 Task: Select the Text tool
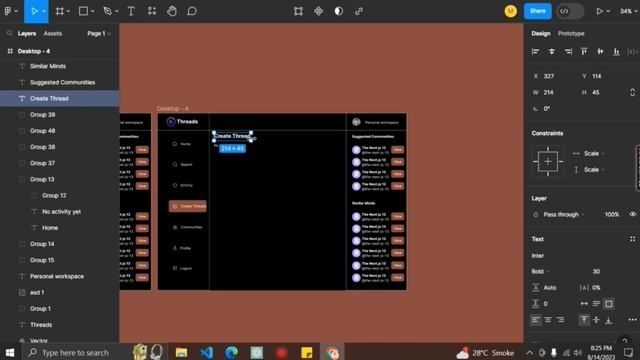pyautogui.click(x=131, y=11)
